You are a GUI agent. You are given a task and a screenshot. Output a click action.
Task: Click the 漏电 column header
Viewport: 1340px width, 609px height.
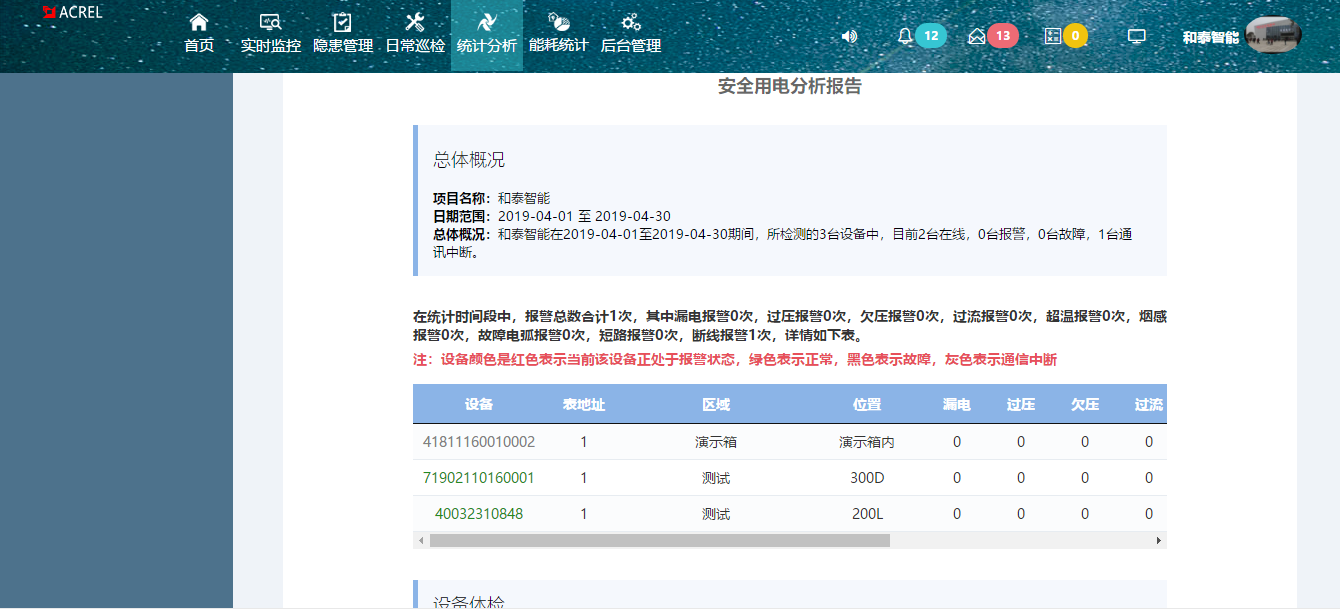(957, 405)
